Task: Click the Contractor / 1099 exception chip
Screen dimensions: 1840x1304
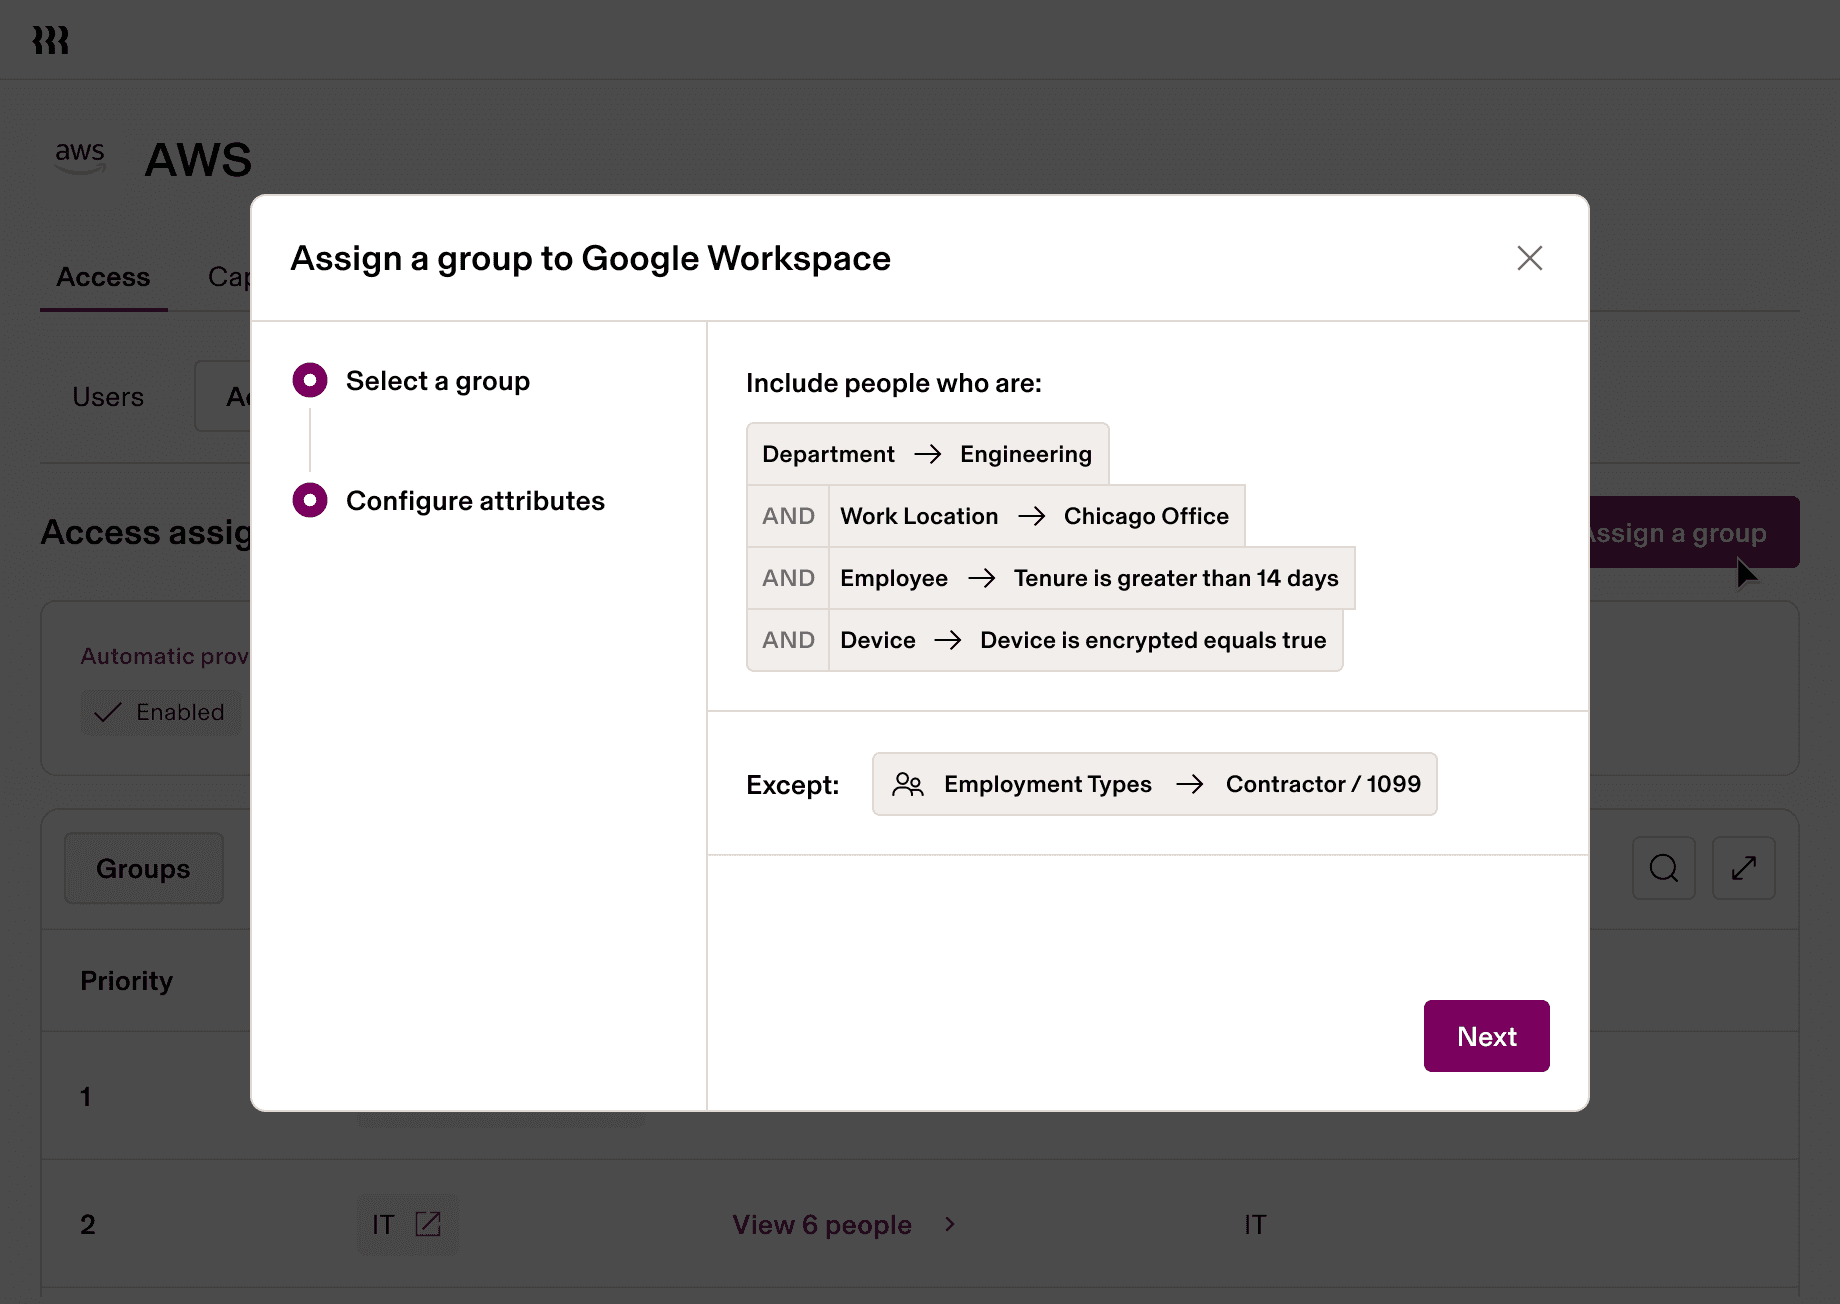Action: click(x=1154, y=784)
